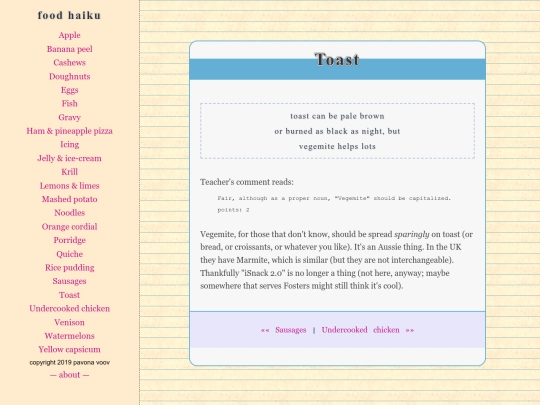Go to Jelly & ice-cream
540x405 pixels.
click(70, 158)
